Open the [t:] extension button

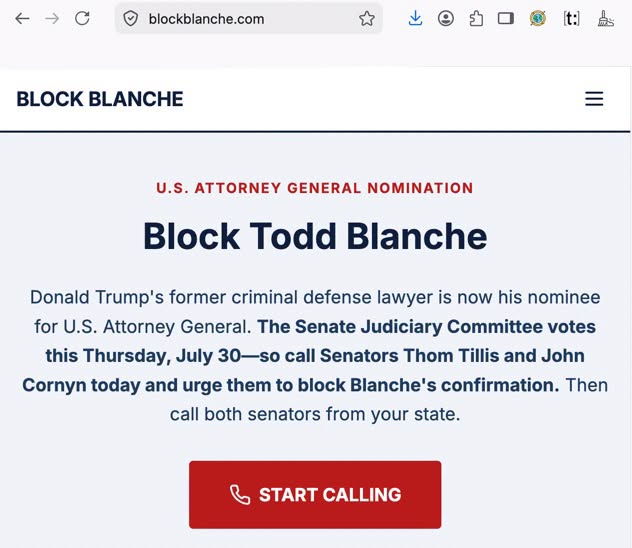tap(572, 19)
